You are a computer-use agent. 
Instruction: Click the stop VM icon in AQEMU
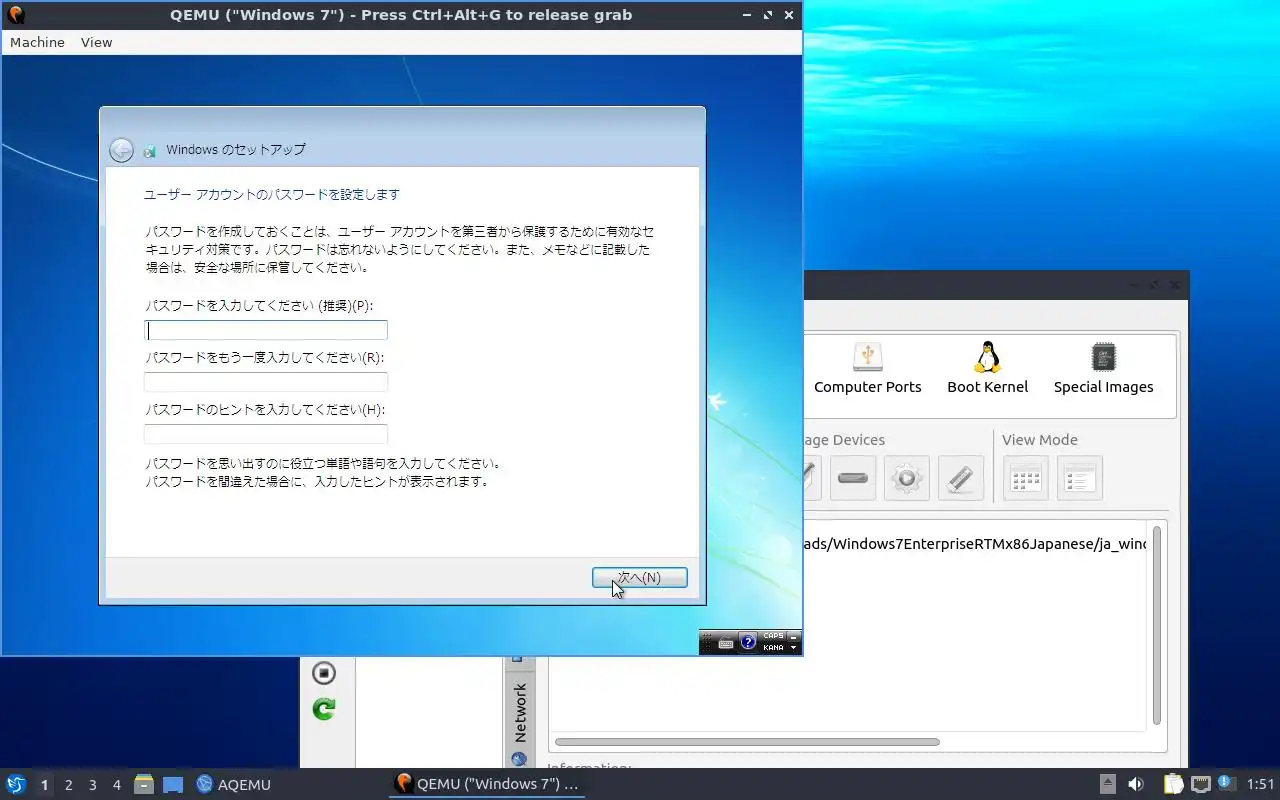[x=323, y=672]
